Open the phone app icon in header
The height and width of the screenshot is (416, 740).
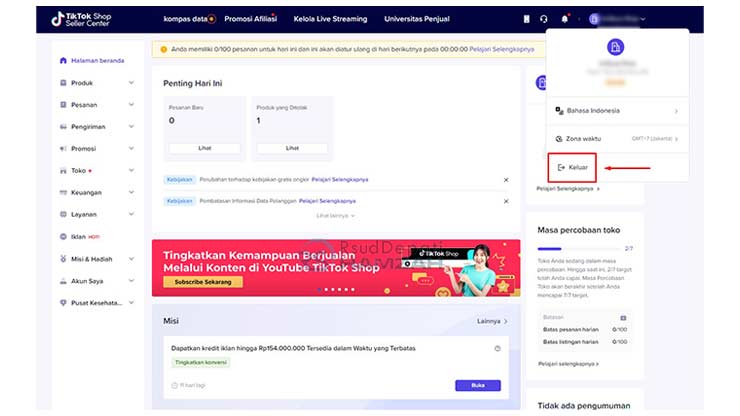pyautogui.click(x=526, y=19)
